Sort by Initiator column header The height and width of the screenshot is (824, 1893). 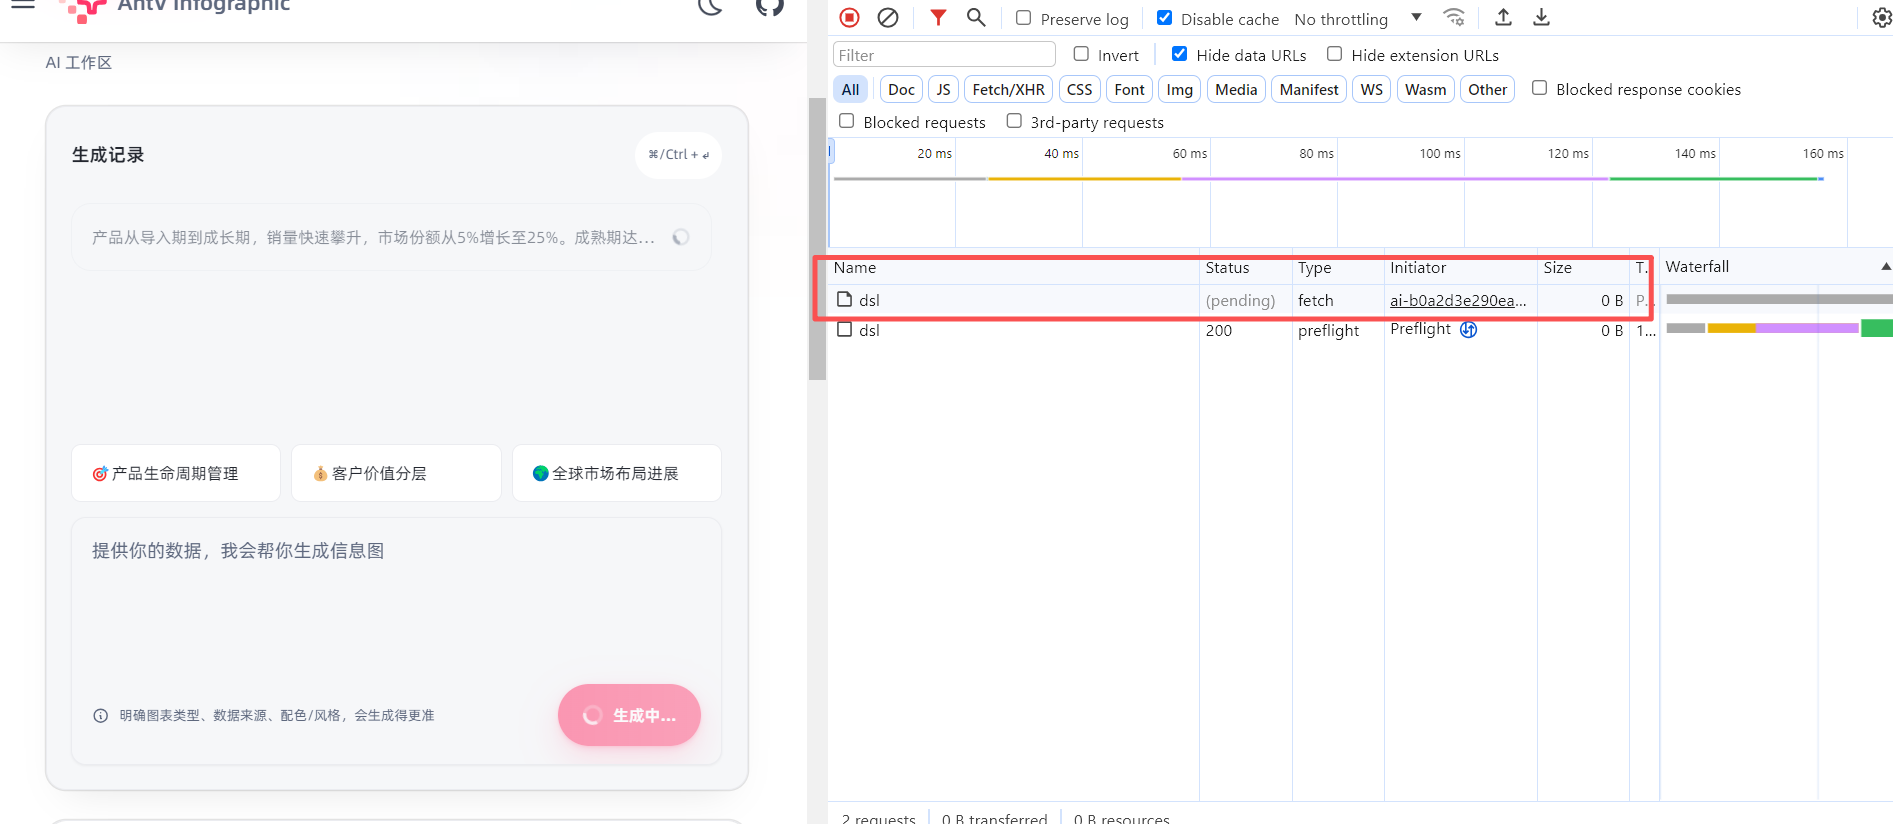(1461, 267)
